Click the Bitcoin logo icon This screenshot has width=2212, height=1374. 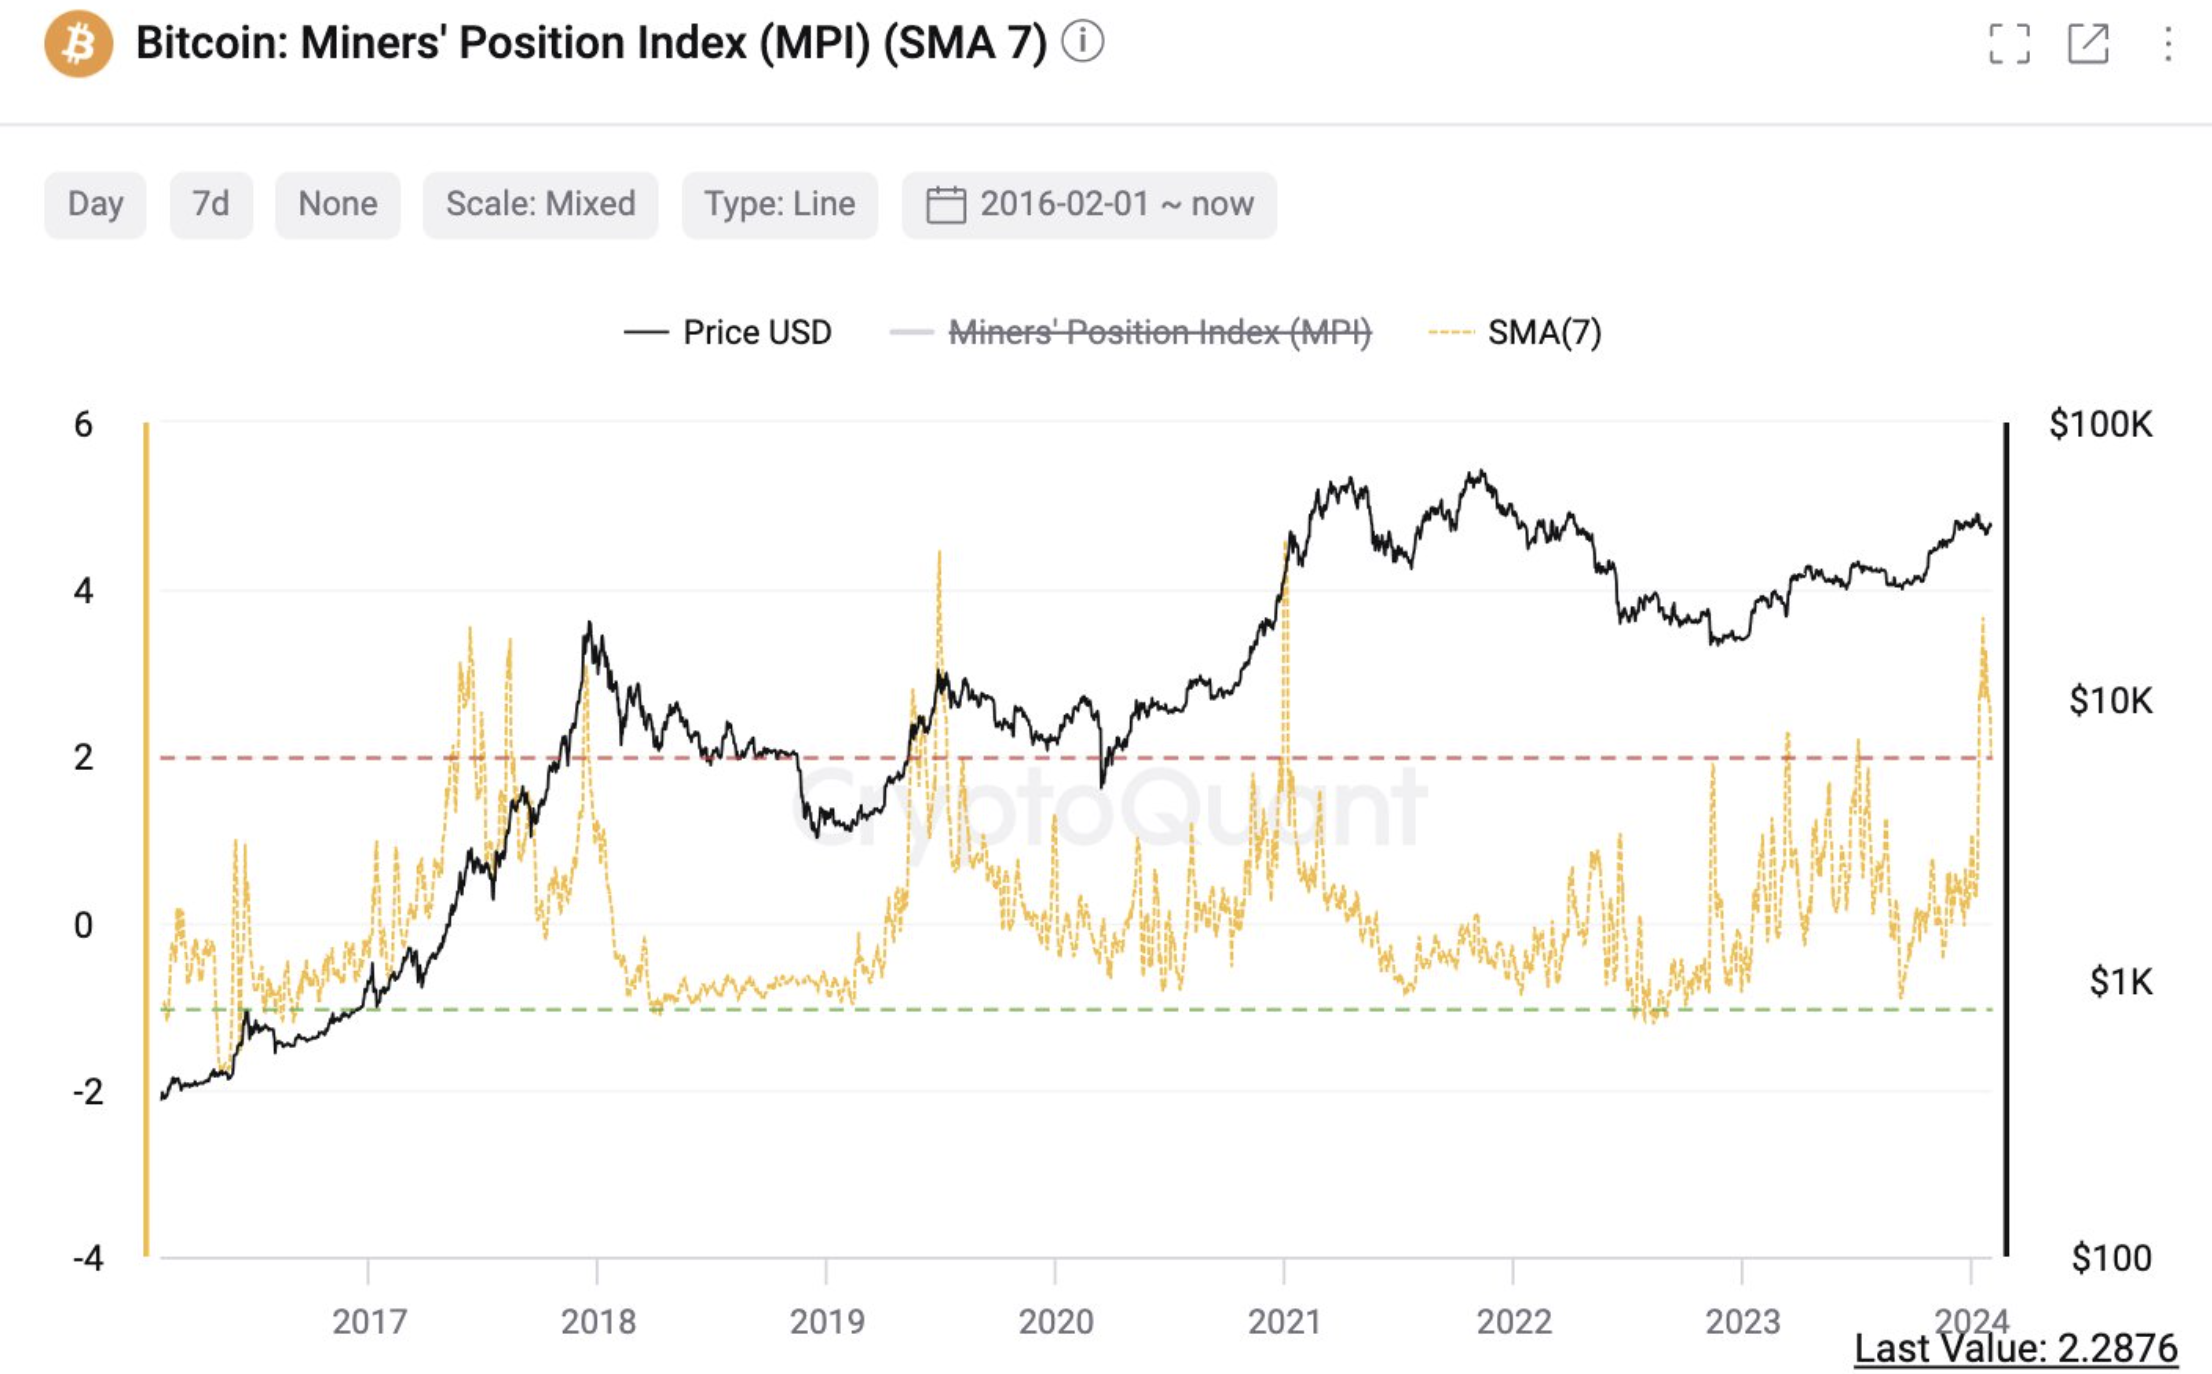(x=78, y=43)
